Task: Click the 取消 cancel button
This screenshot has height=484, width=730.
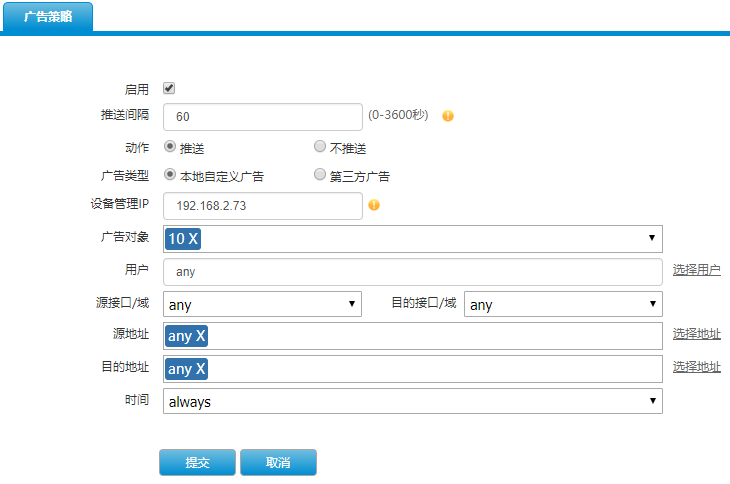Action: [278, 462]
